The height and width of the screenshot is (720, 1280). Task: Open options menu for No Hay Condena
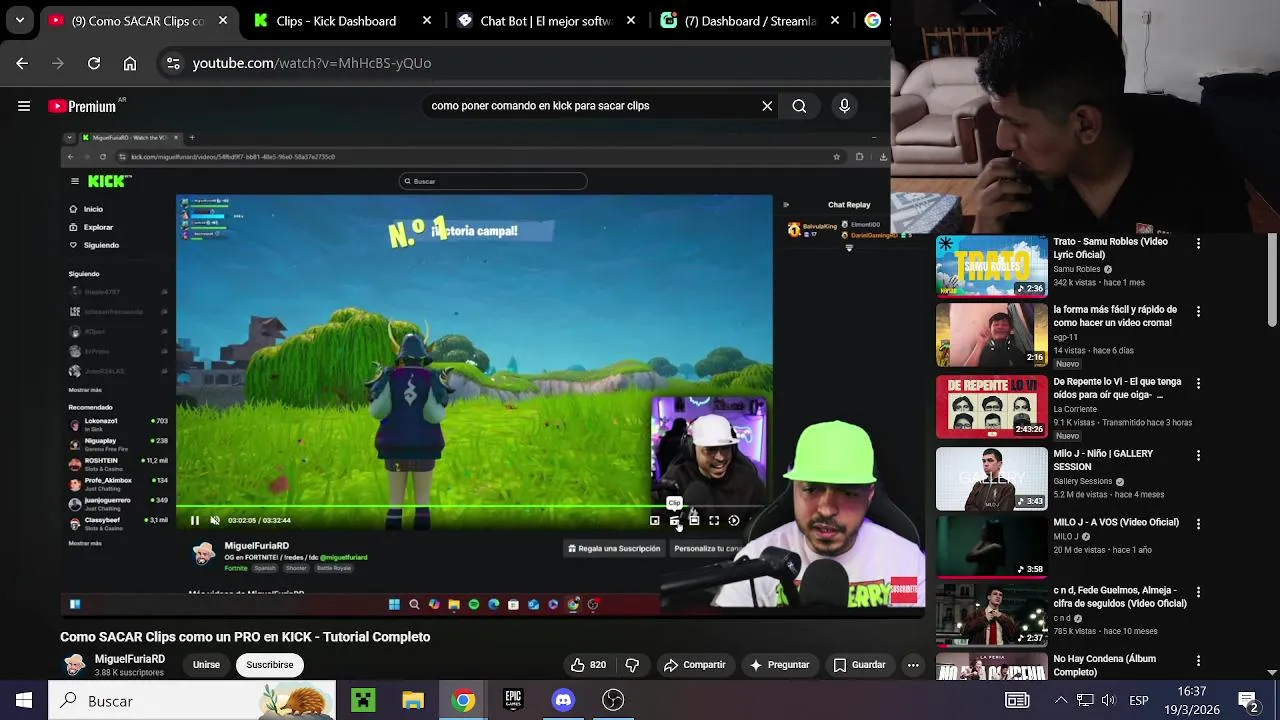point(1198,660)
